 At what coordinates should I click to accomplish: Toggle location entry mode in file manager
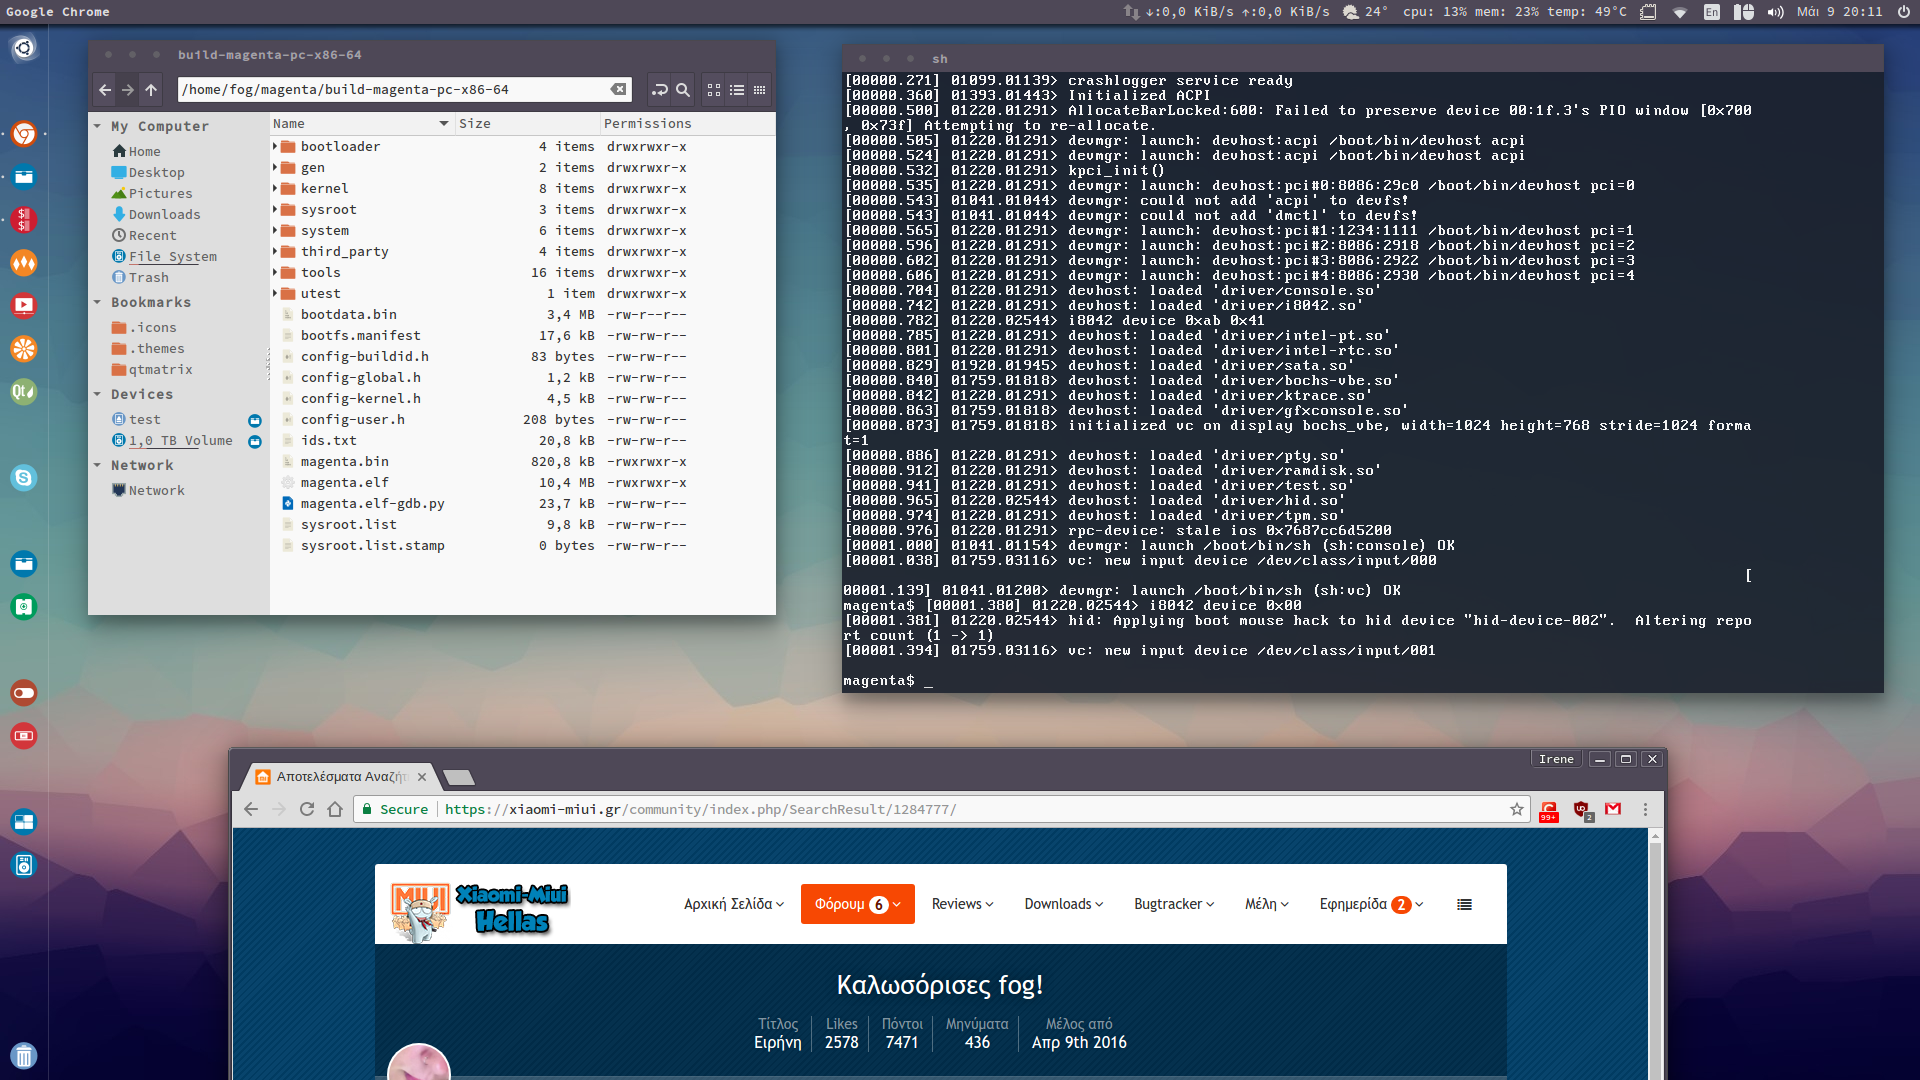click(659, 90)
